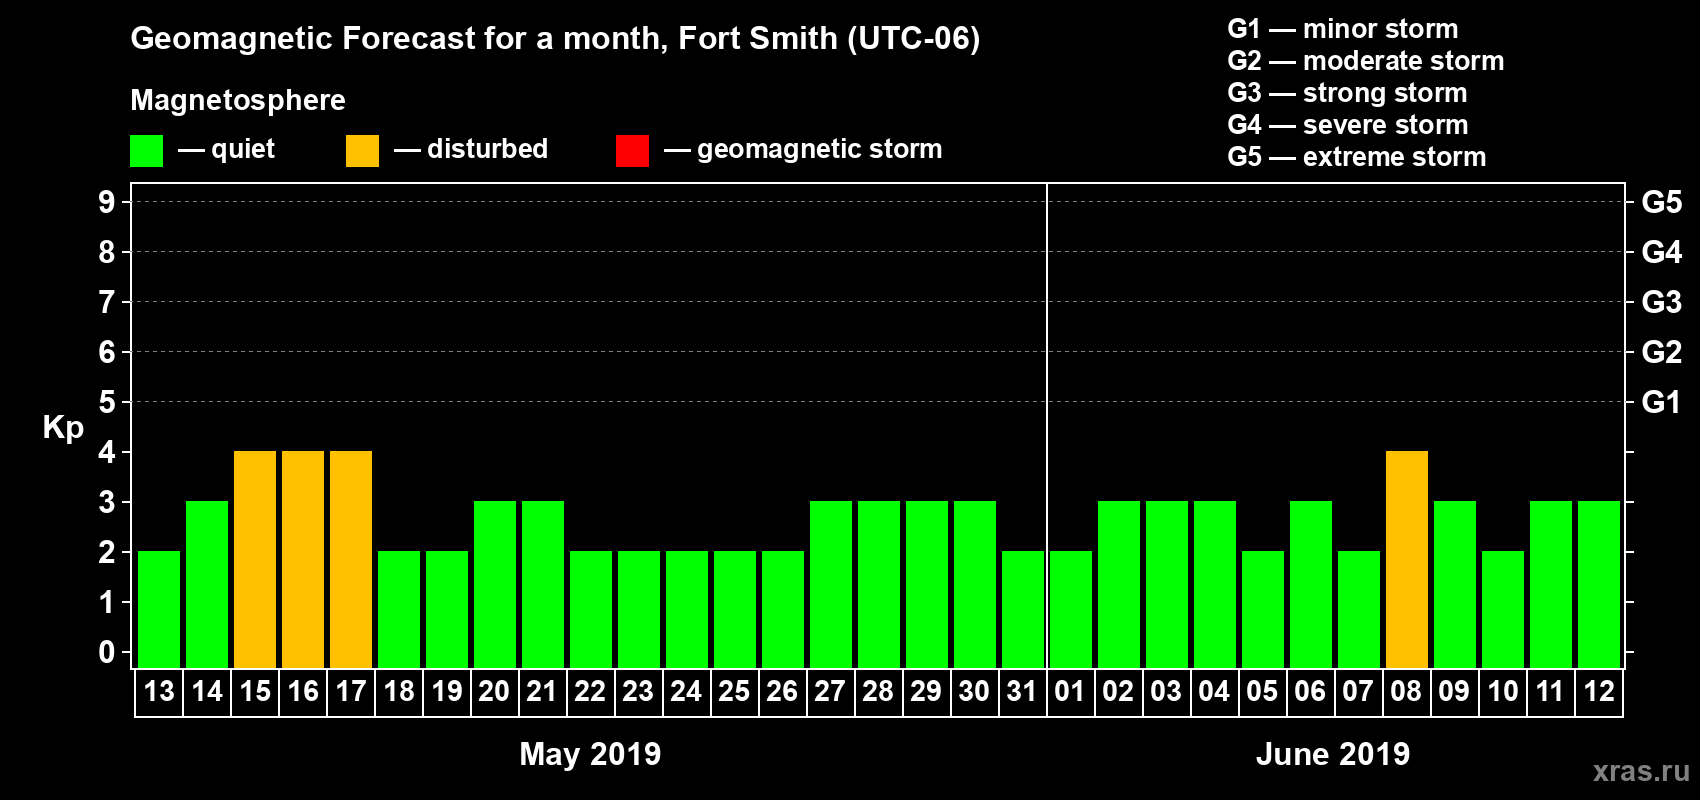Click the red geomagnetic storm legend swatch
This screenshot has width=1700, height=800.
(632, 151)
